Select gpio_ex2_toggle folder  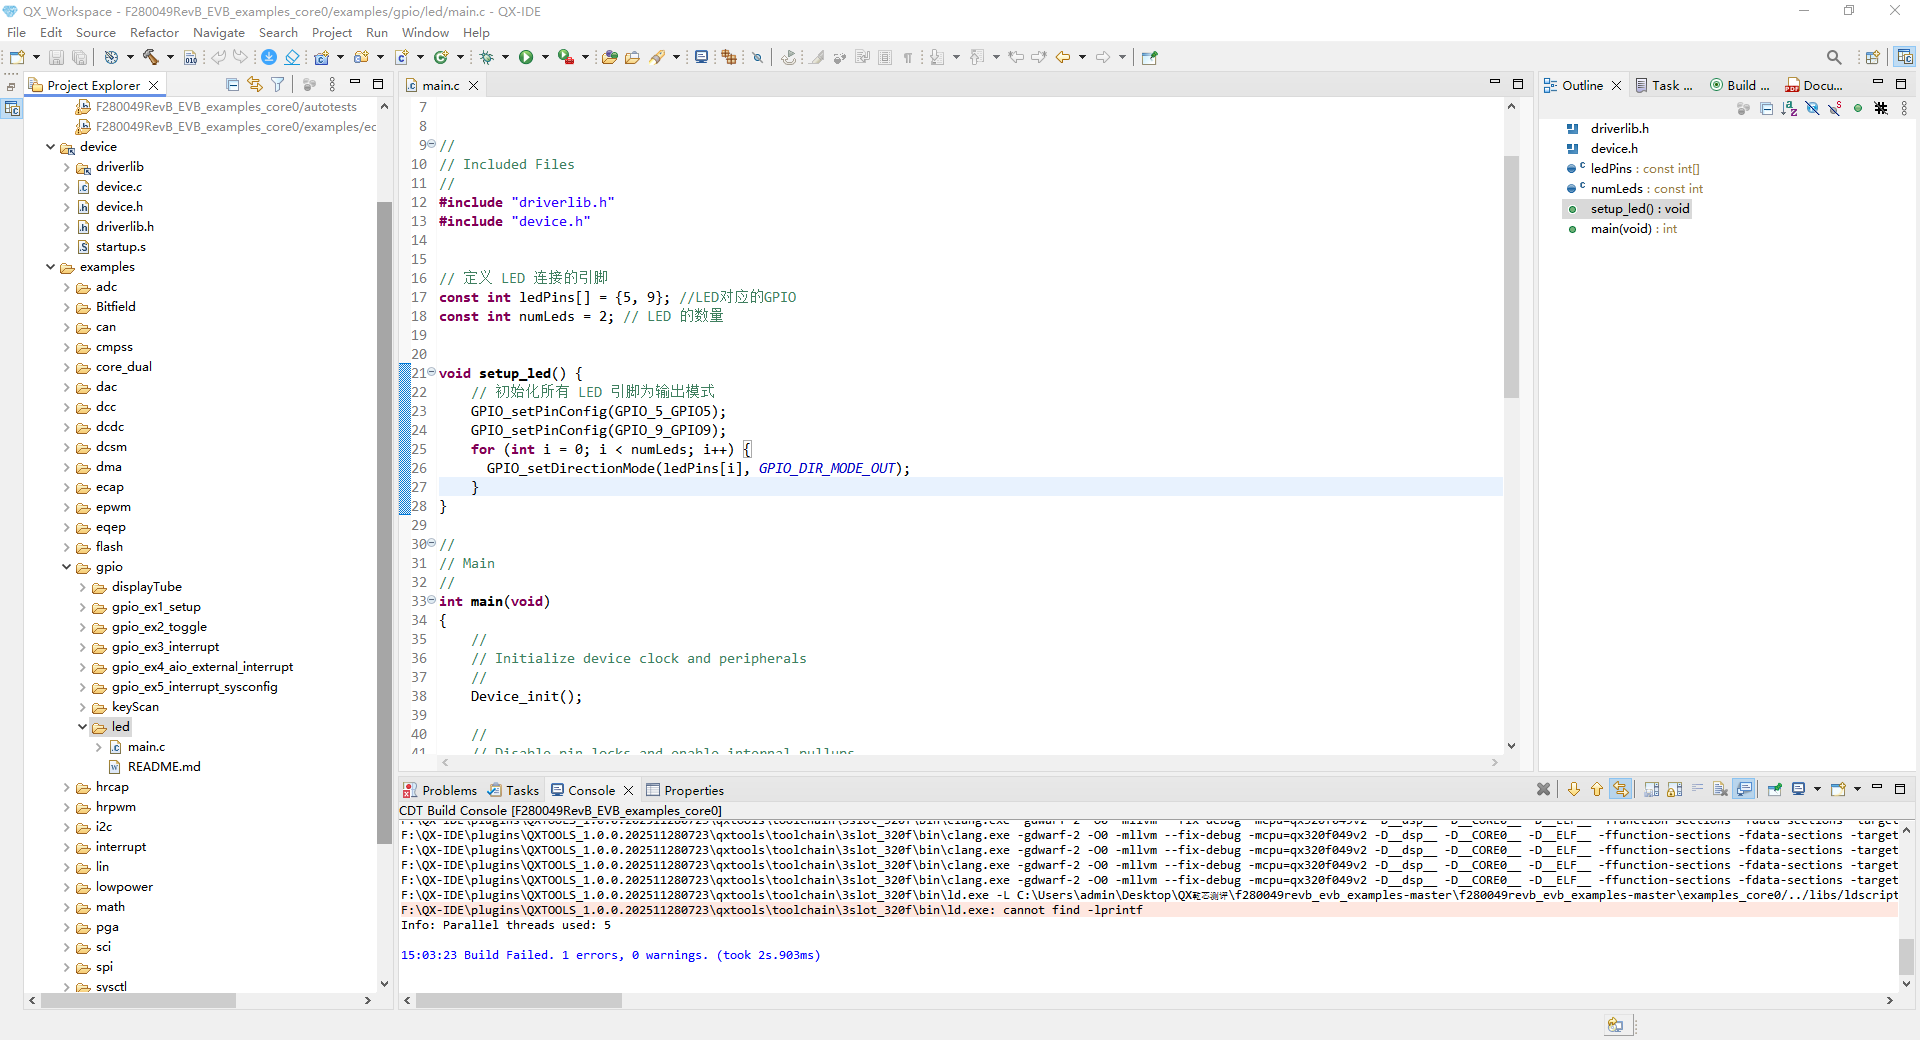[159, 627]
